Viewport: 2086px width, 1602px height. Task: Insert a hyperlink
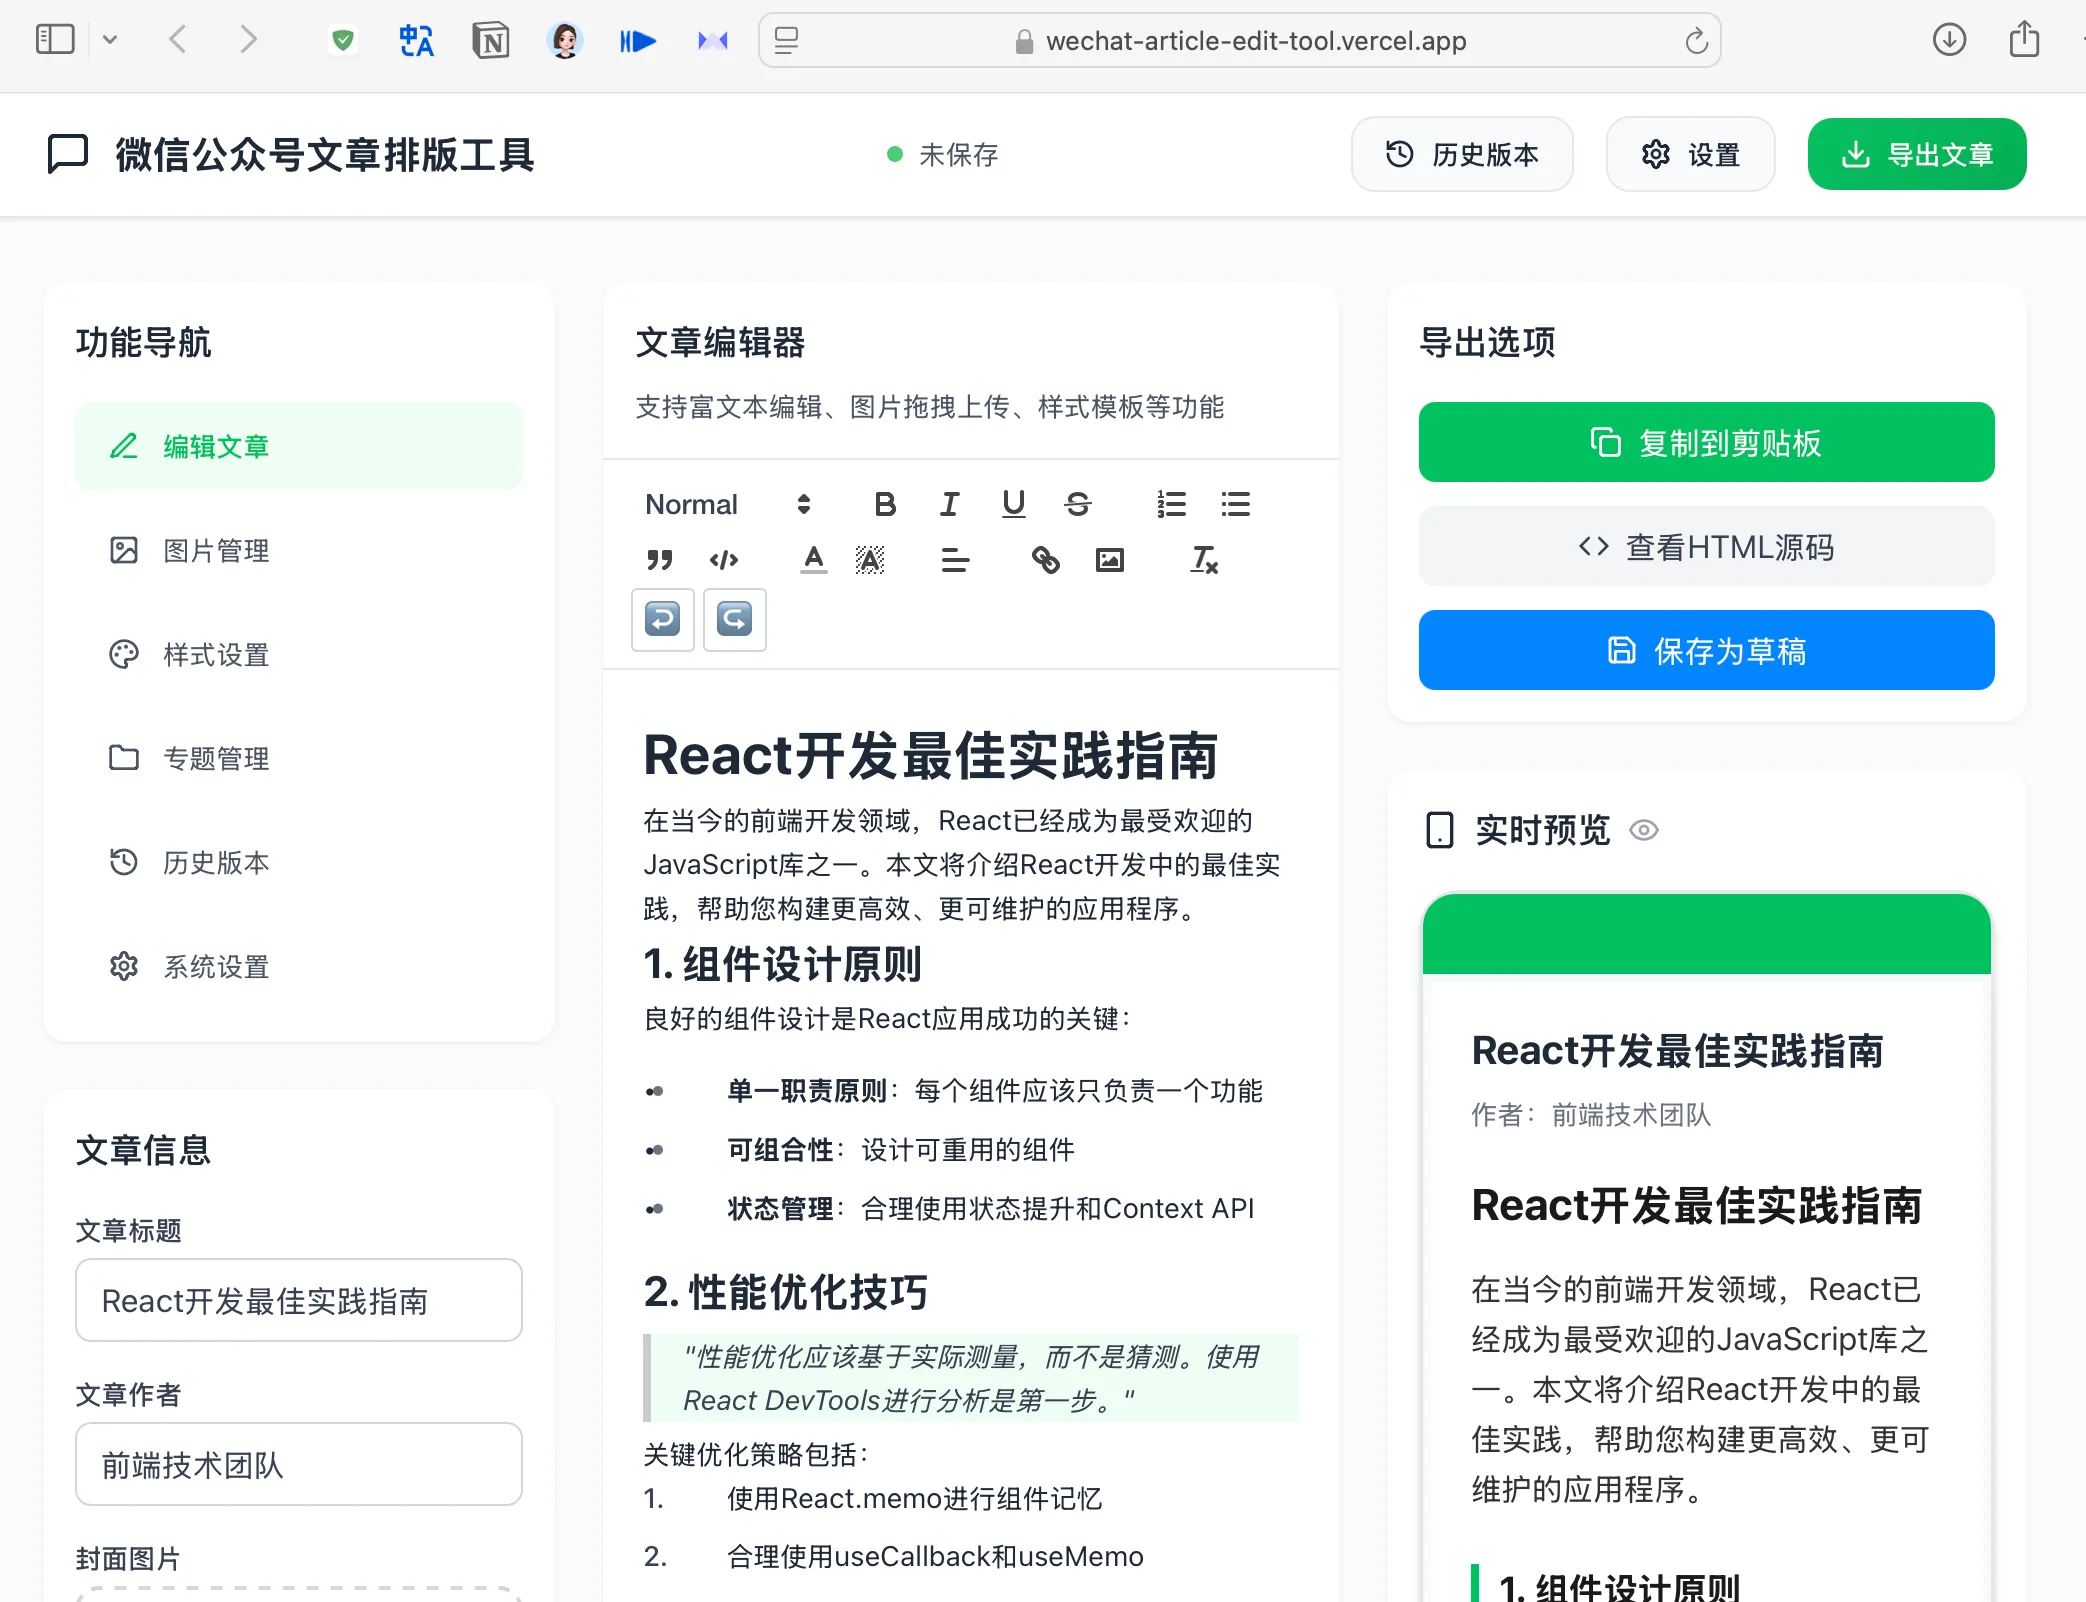1046,560
